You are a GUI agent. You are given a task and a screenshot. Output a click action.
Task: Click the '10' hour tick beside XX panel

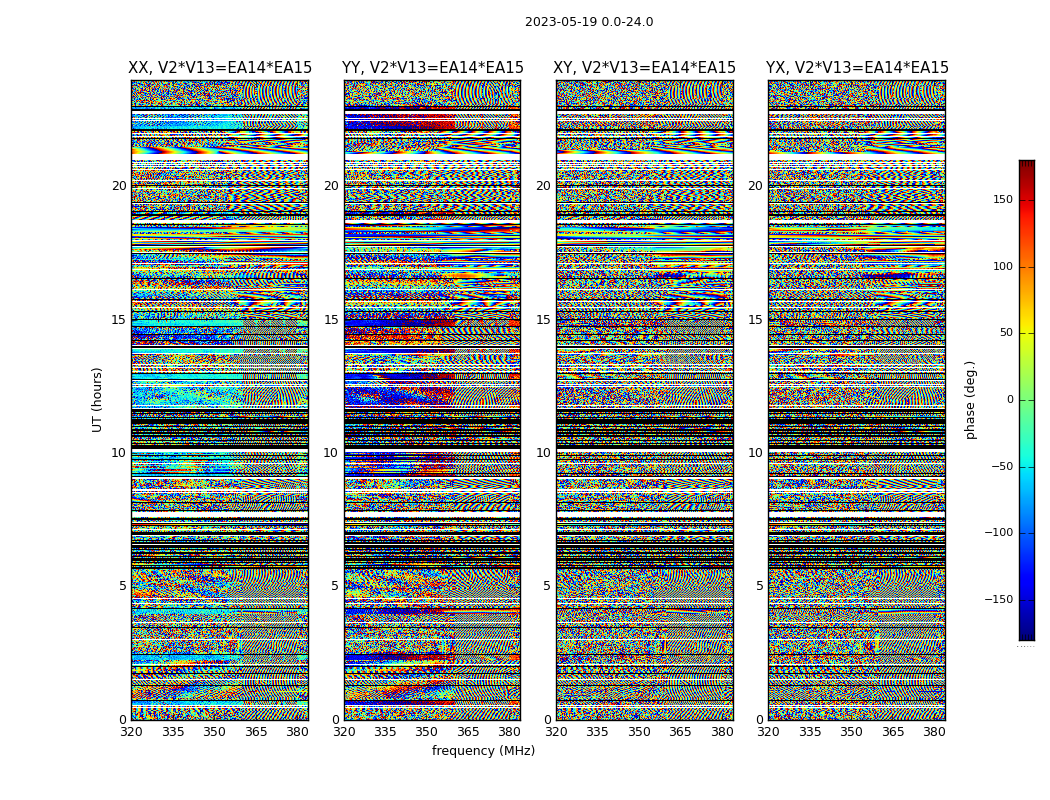click(119, 453)
